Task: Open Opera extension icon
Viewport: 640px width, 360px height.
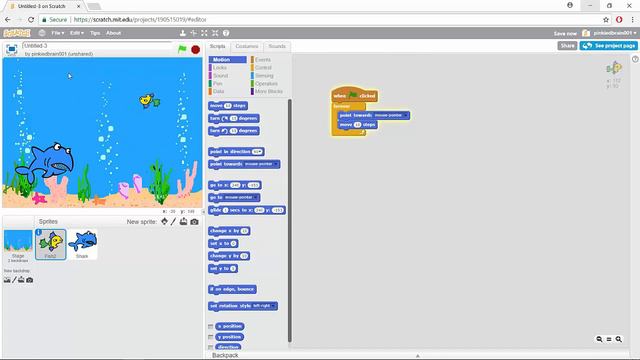Action: point(619,20)
